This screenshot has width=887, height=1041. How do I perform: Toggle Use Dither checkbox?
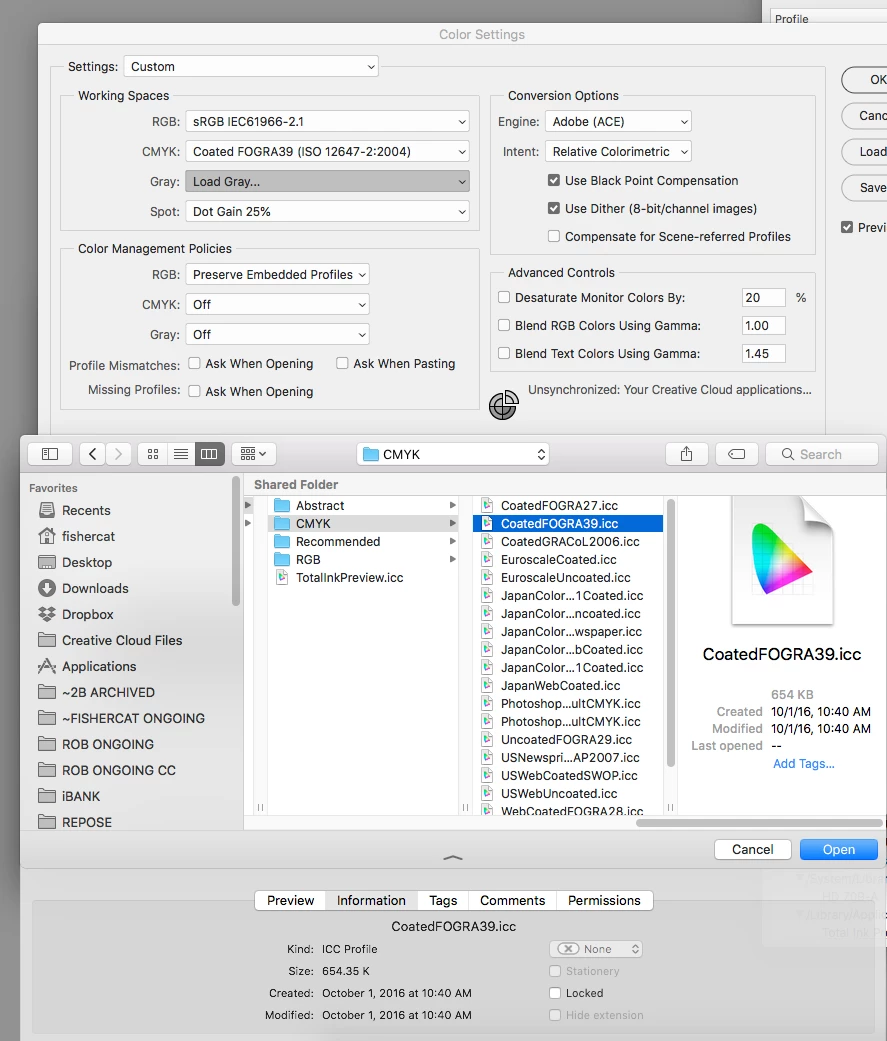coord(554,208)
